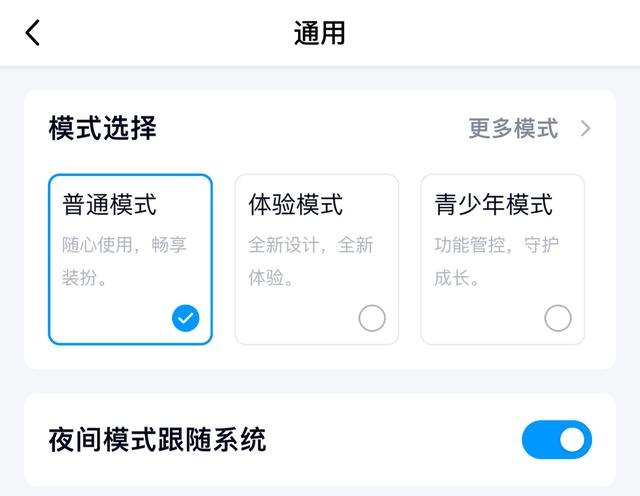Expand the chevron next to 更多模式
The image size is (640, 496).
pyautogui.click(x=586, y=129)
